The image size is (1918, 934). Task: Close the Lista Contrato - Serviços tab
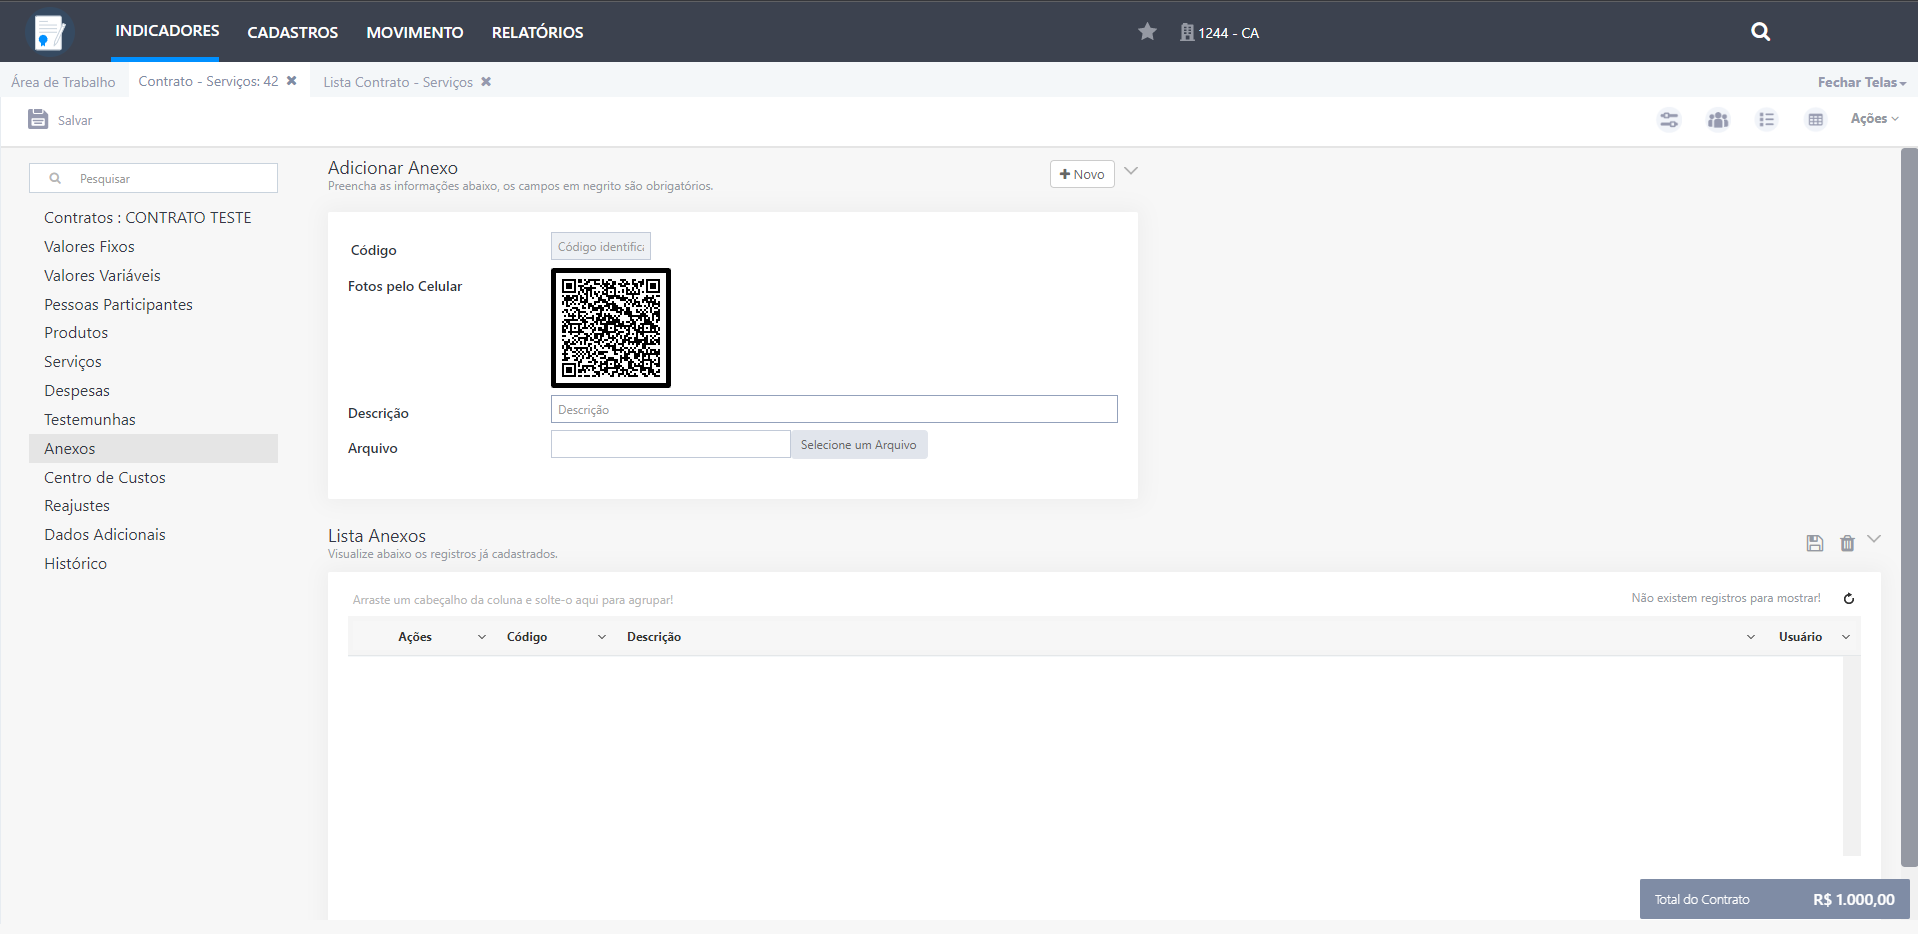coord(486,82)
